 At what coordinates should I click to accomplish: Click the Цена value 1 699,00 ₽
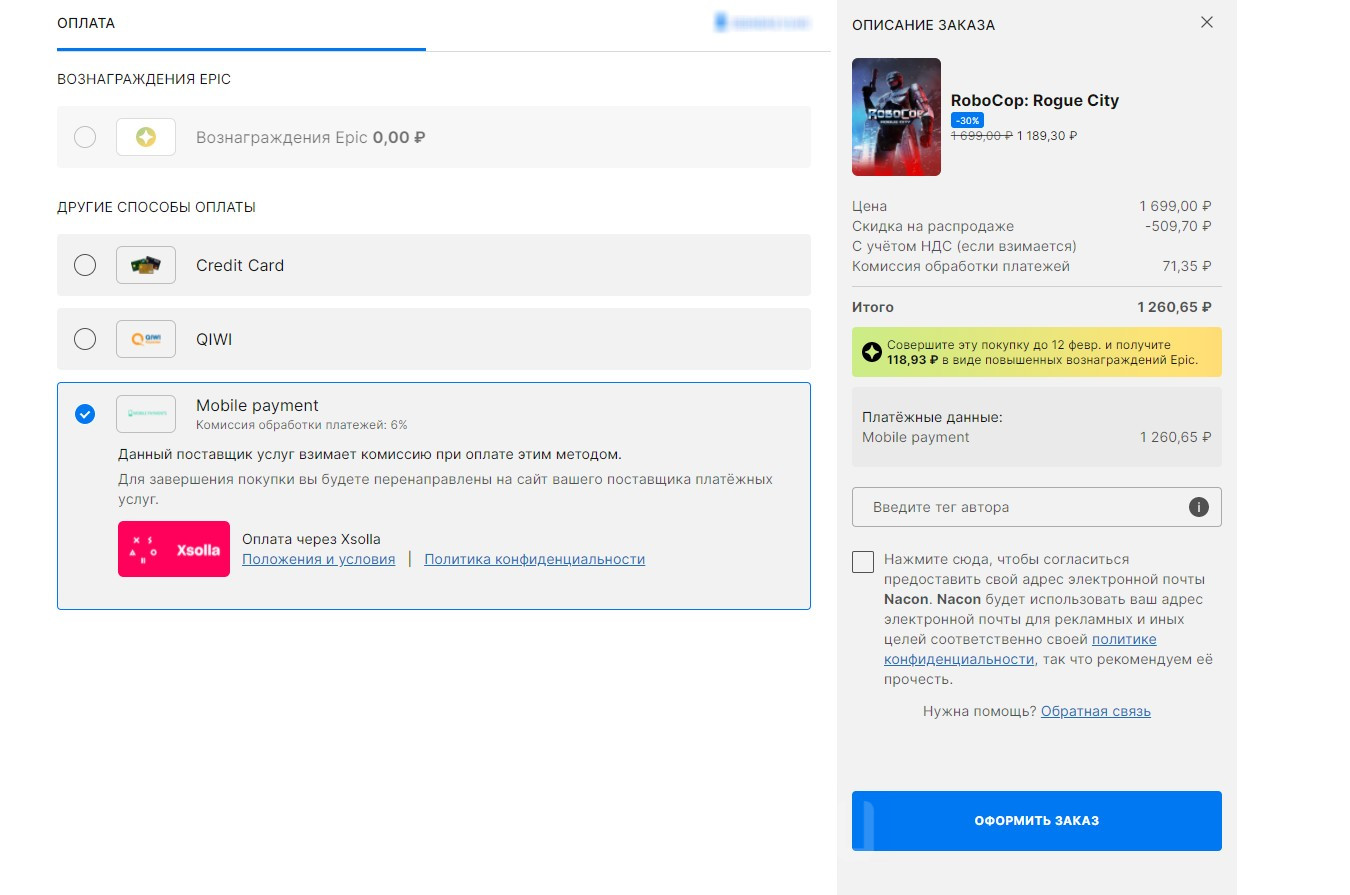[x=1175, y=206]
